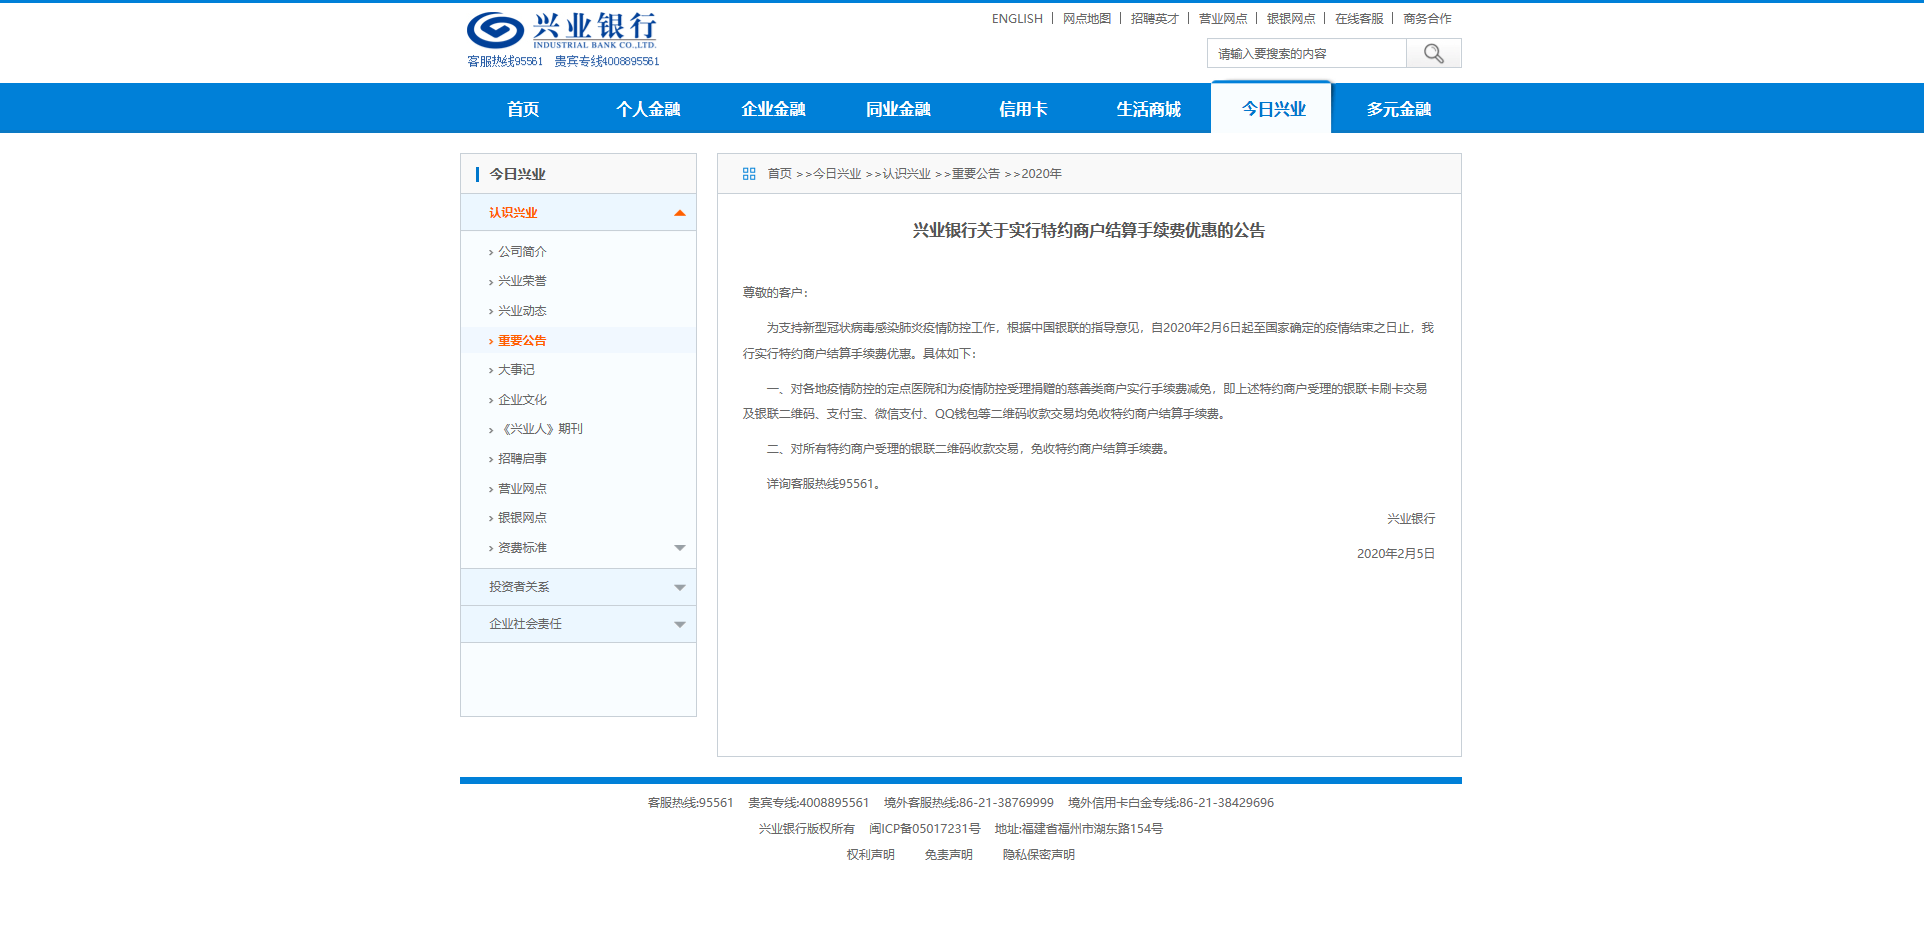
Task: Open 资费标准 sidebar item
Action: coord(522,548)
